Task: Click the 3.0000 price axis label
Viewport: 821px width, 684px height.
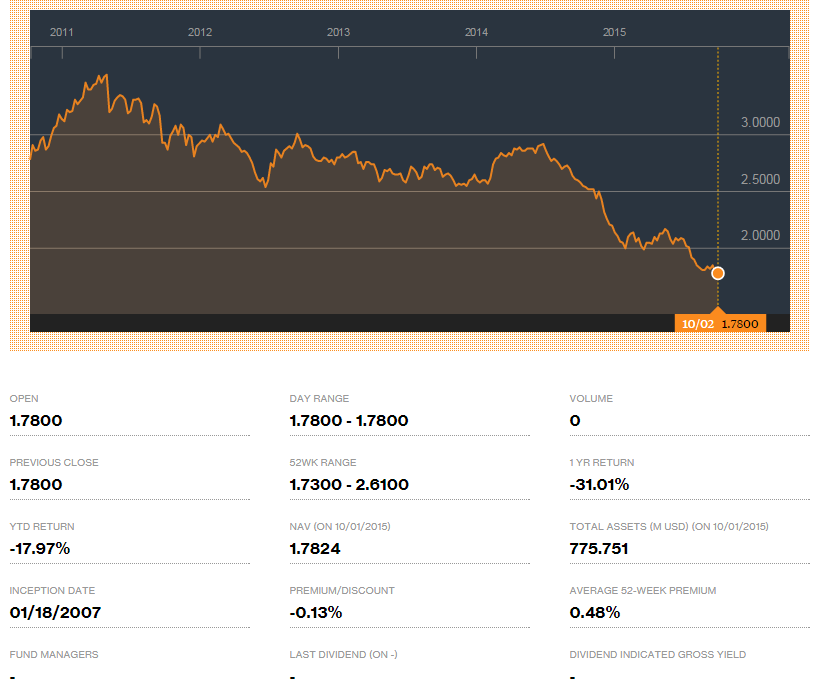Action: pyautogui.click(x=760, y=123)
